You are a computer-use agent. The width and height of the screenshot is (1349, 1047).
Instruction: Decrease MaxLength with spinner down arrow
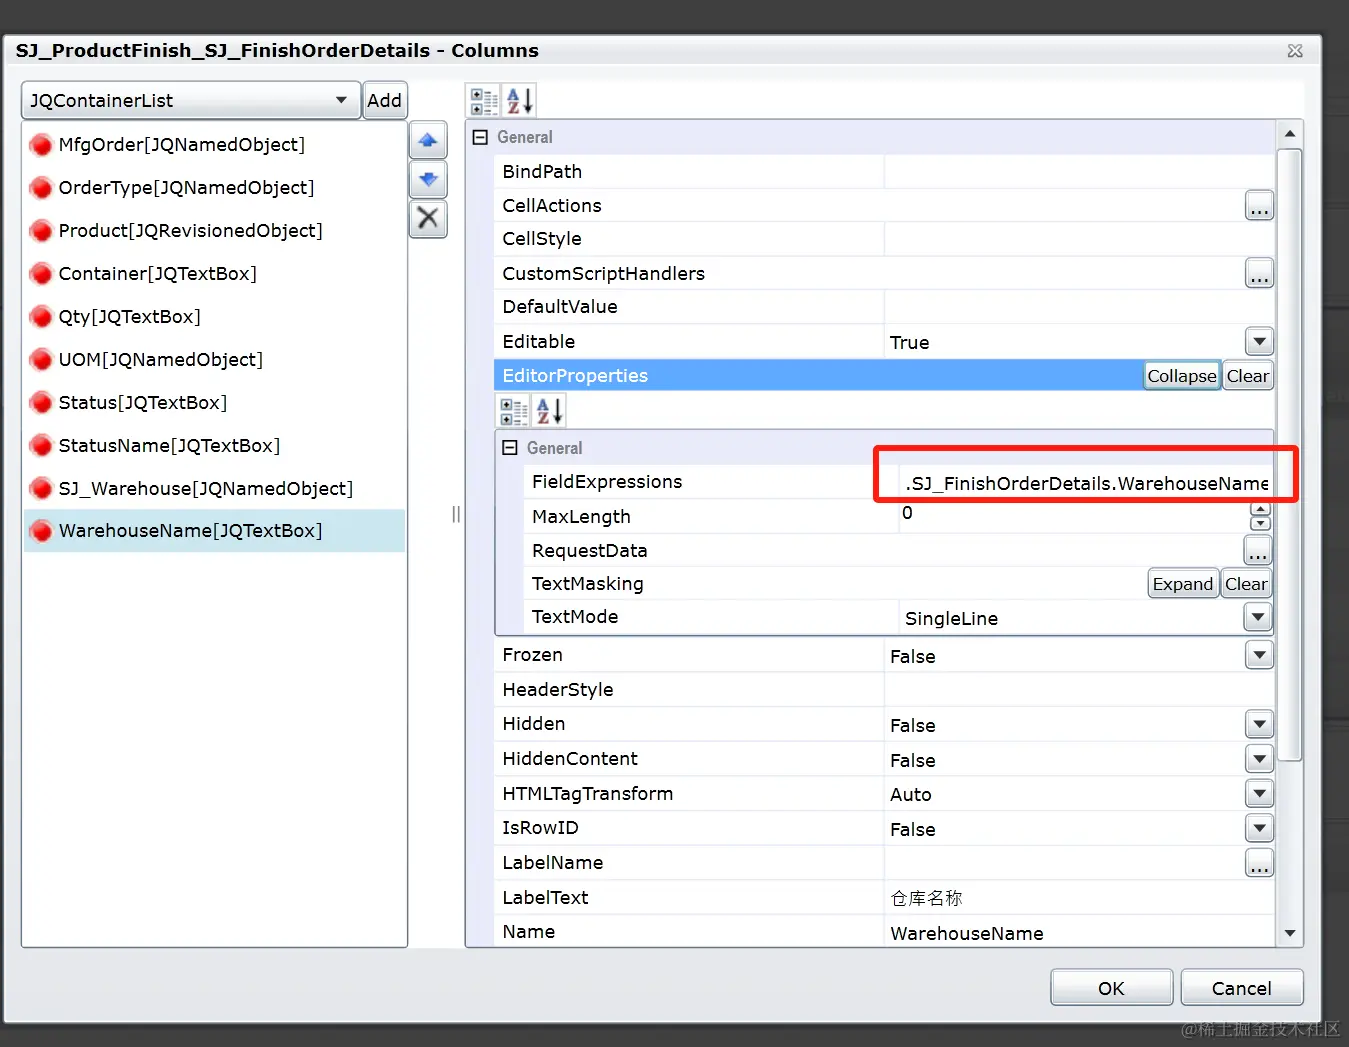[1260, 523]
